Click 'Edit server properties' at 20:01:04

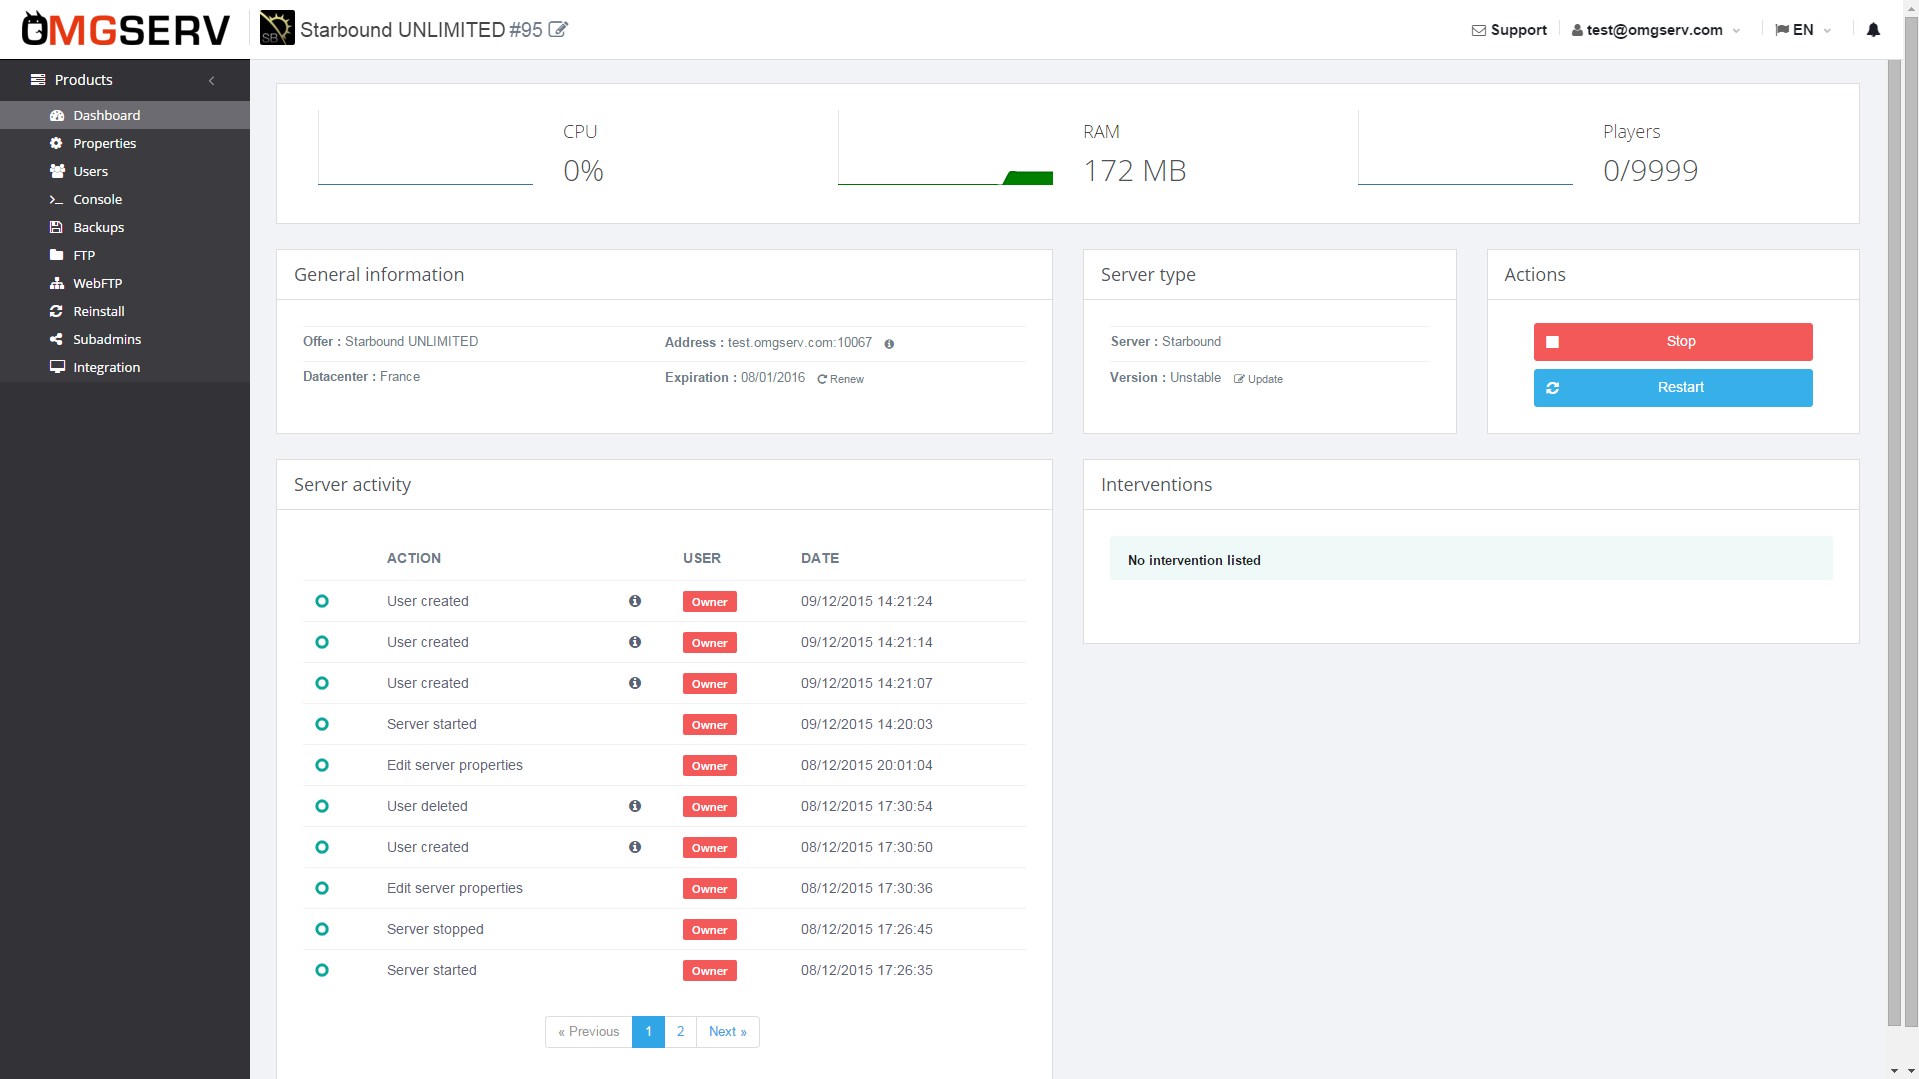click(455, 765)
